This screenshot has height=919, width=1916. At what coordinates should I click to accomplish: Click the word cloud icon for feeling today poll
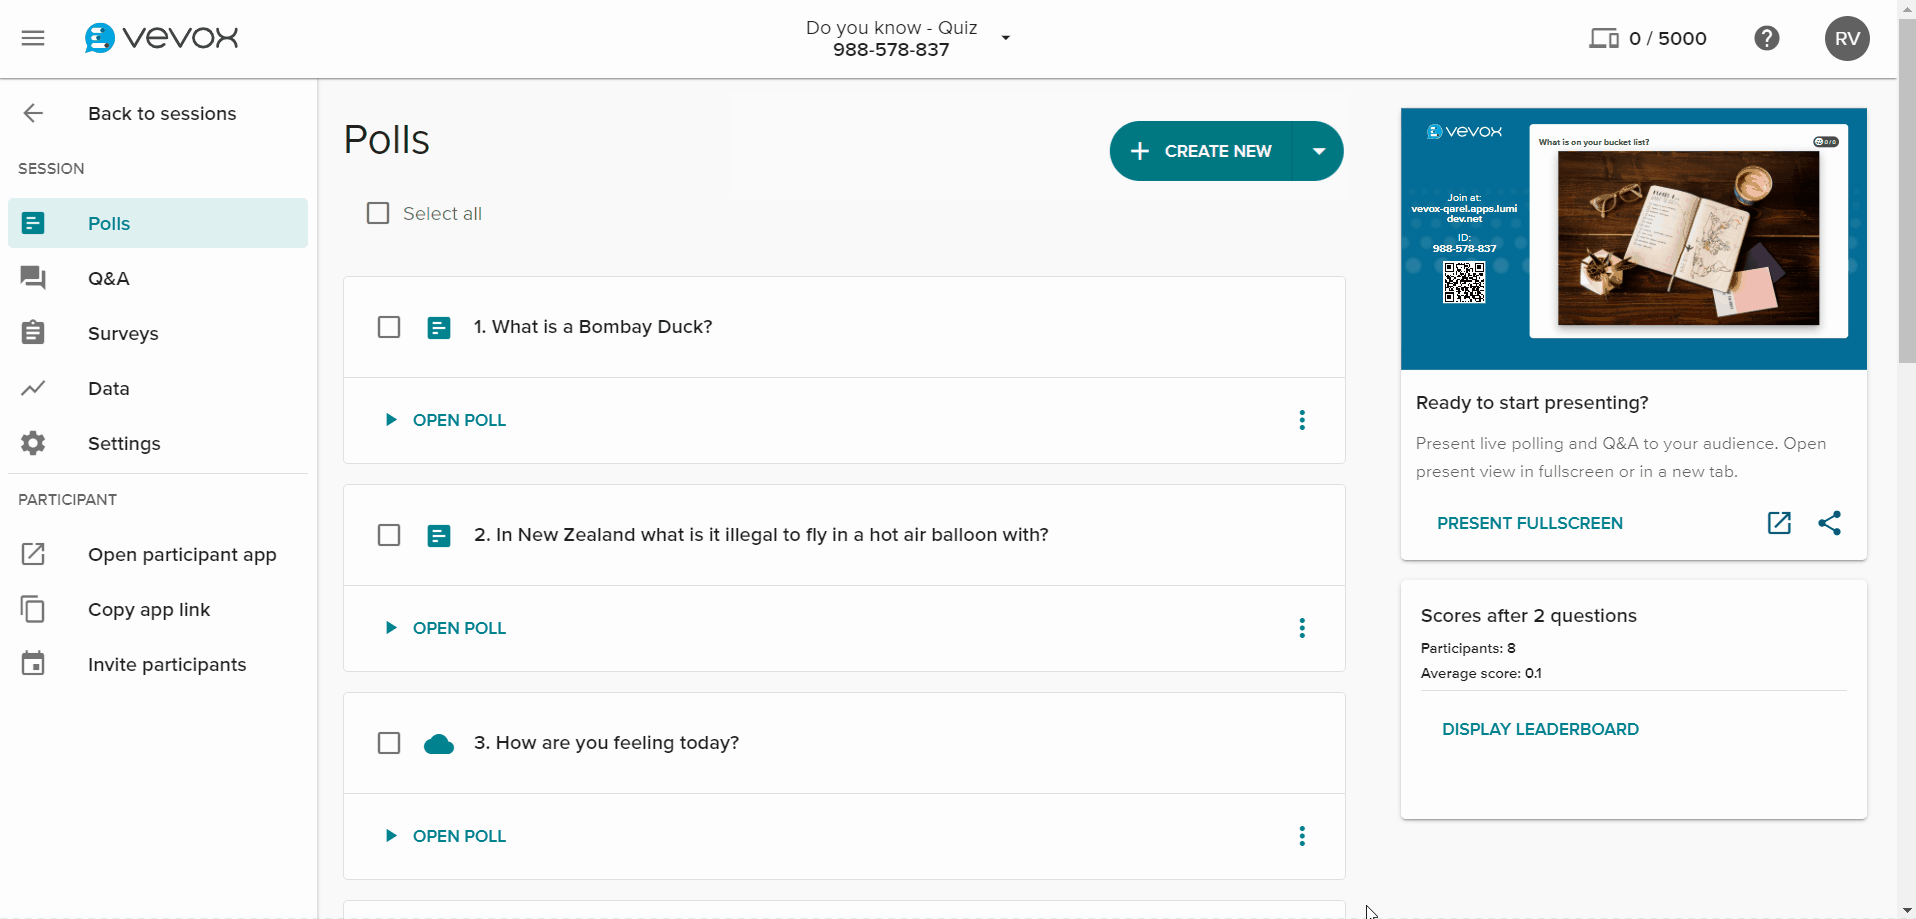coord(439,744)
